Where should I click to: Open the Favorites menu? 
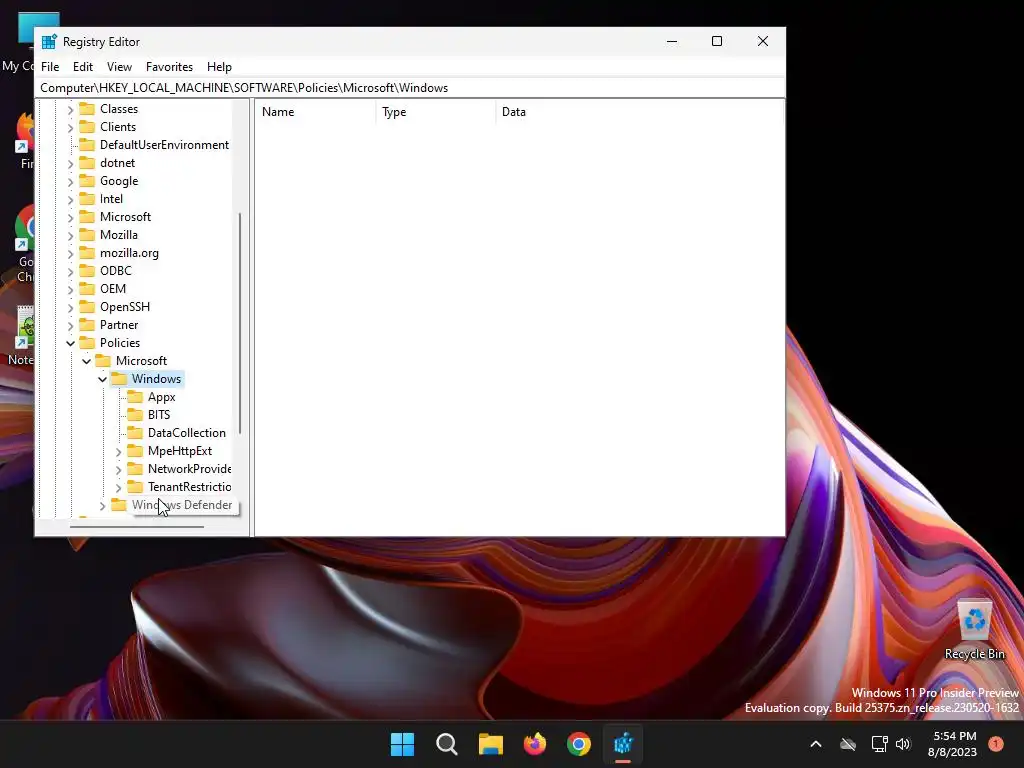click(169, 67)
